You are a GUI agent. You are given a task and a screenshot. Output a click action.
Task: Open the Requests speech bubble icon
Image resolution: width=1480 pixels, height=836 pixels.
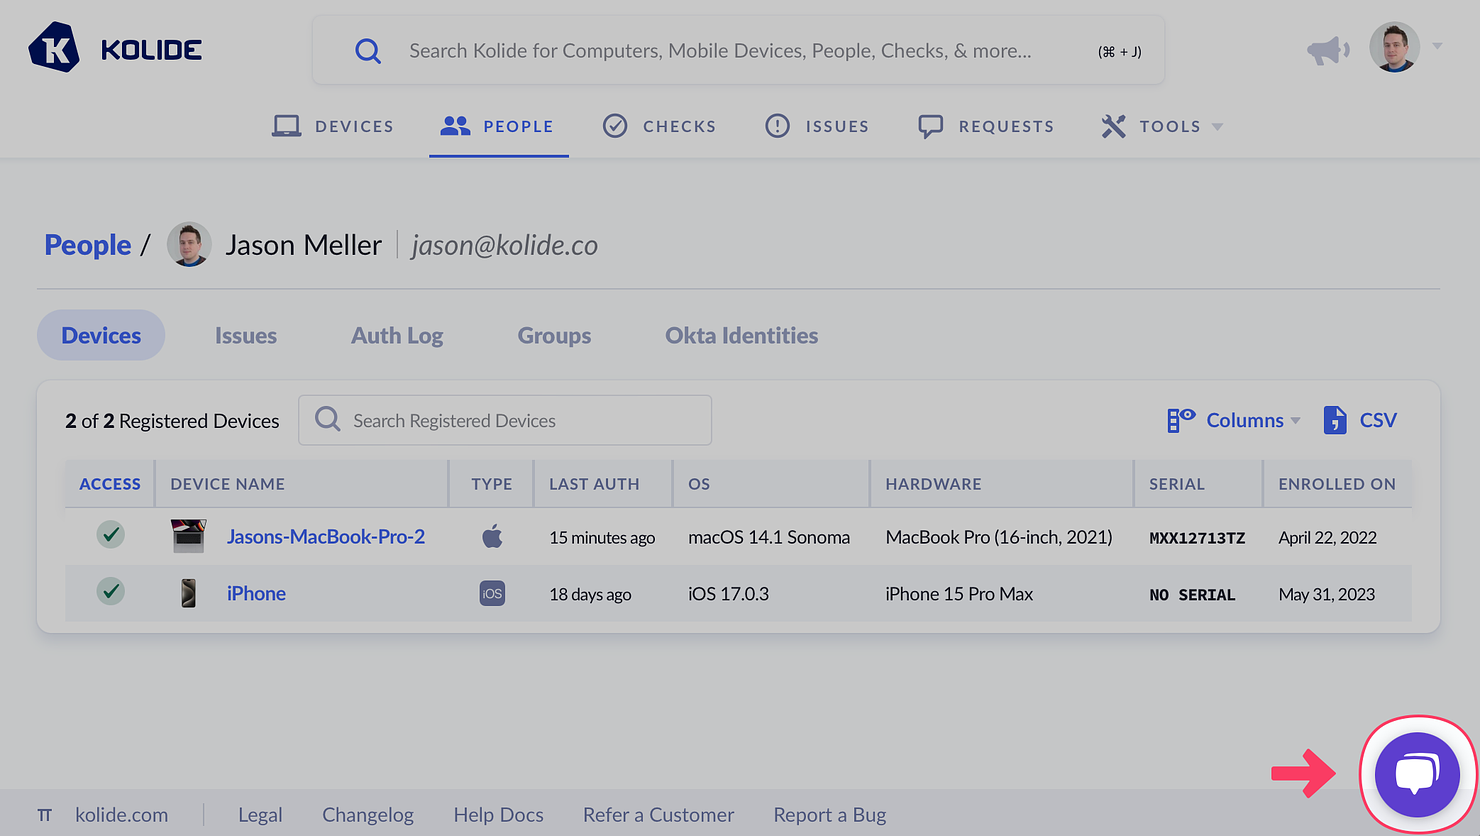click(931, 125)
